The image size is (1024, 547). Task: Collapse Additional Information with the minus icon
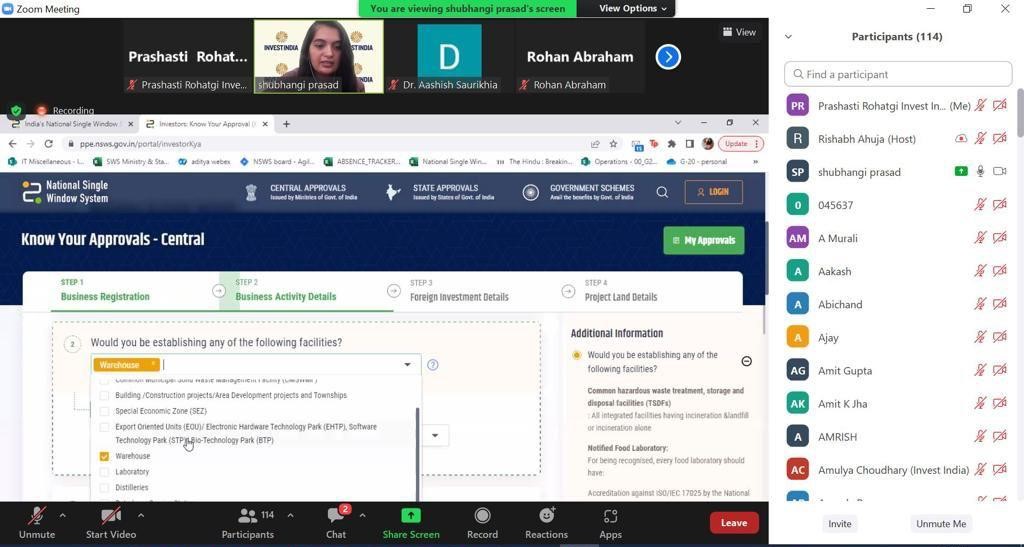(746, 361)
